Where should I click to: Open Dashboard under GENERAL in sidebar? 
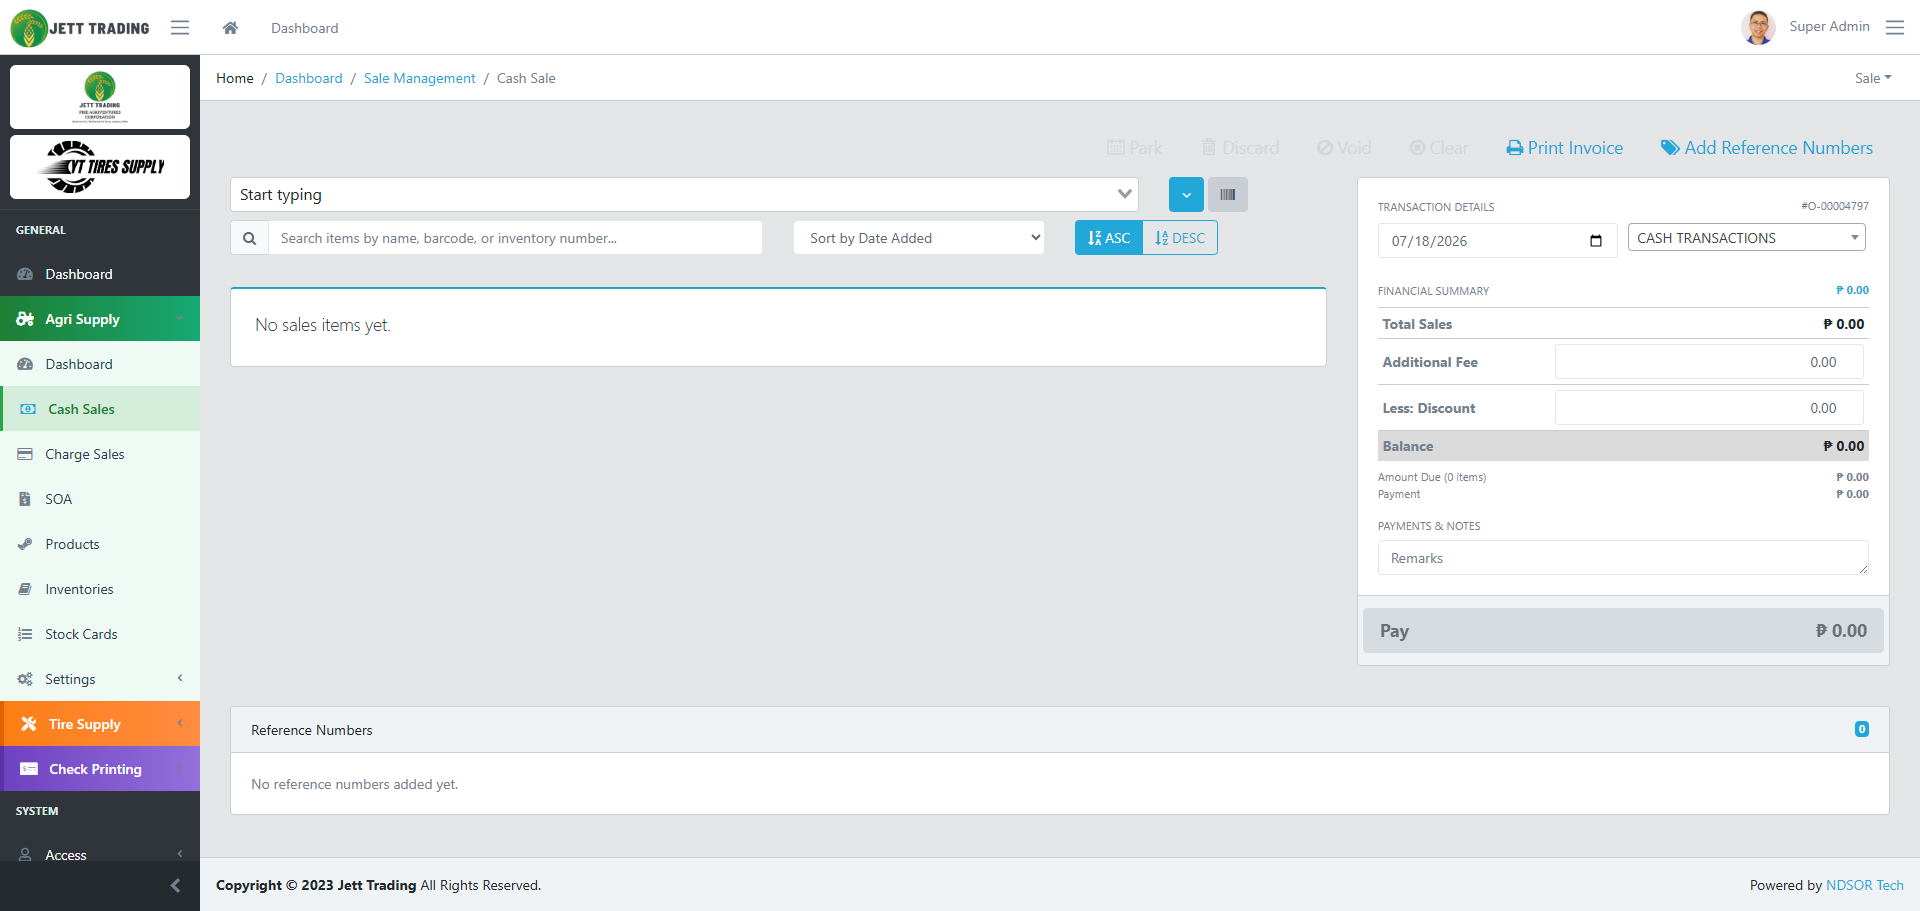100,274
